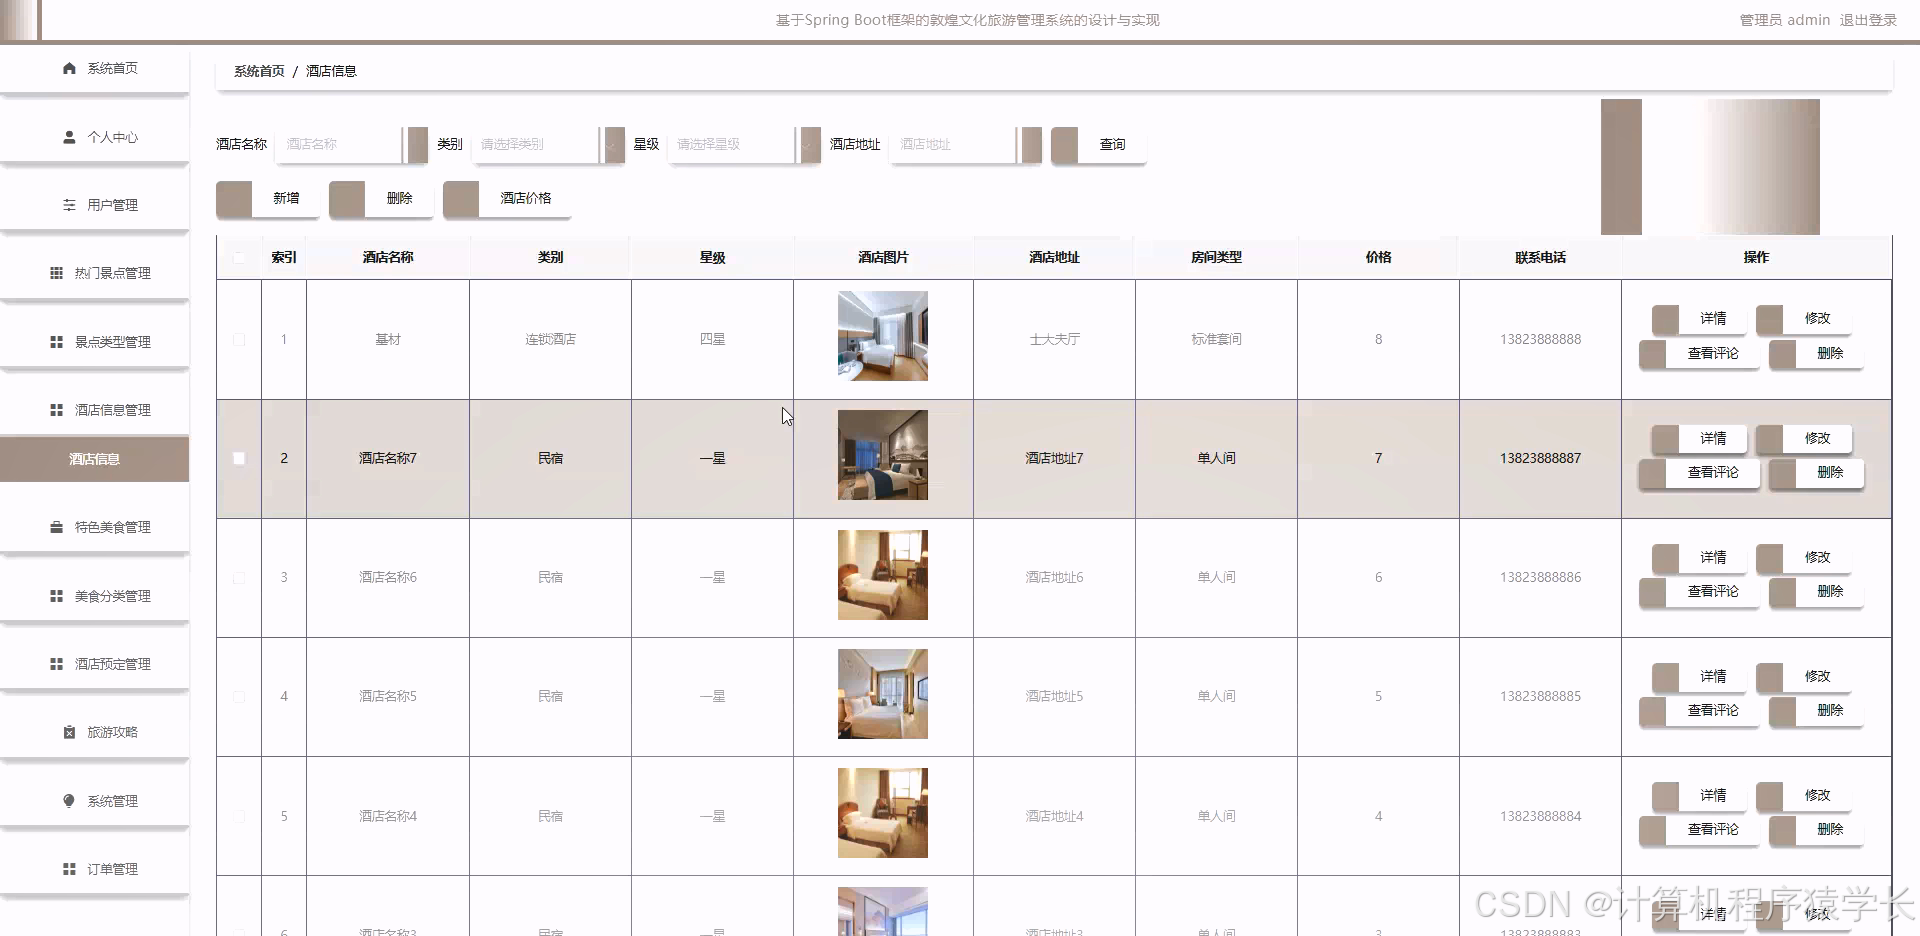Click 查看评论 for the 酒店名称7 row
The width and height of the screenshot is (1920, 936).
point(1699,472)
